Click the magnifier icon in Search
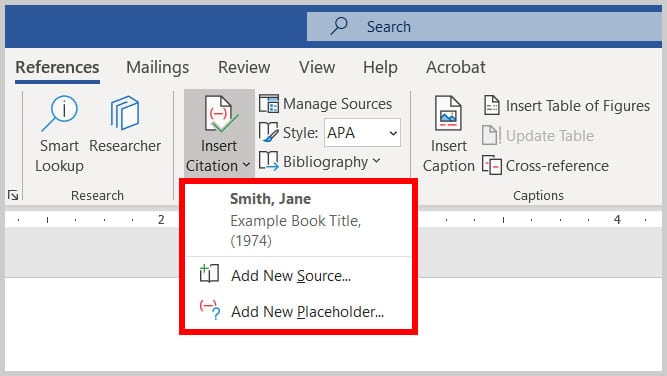The height and width of the screenshot is (376, 667). tap(339, 26)
